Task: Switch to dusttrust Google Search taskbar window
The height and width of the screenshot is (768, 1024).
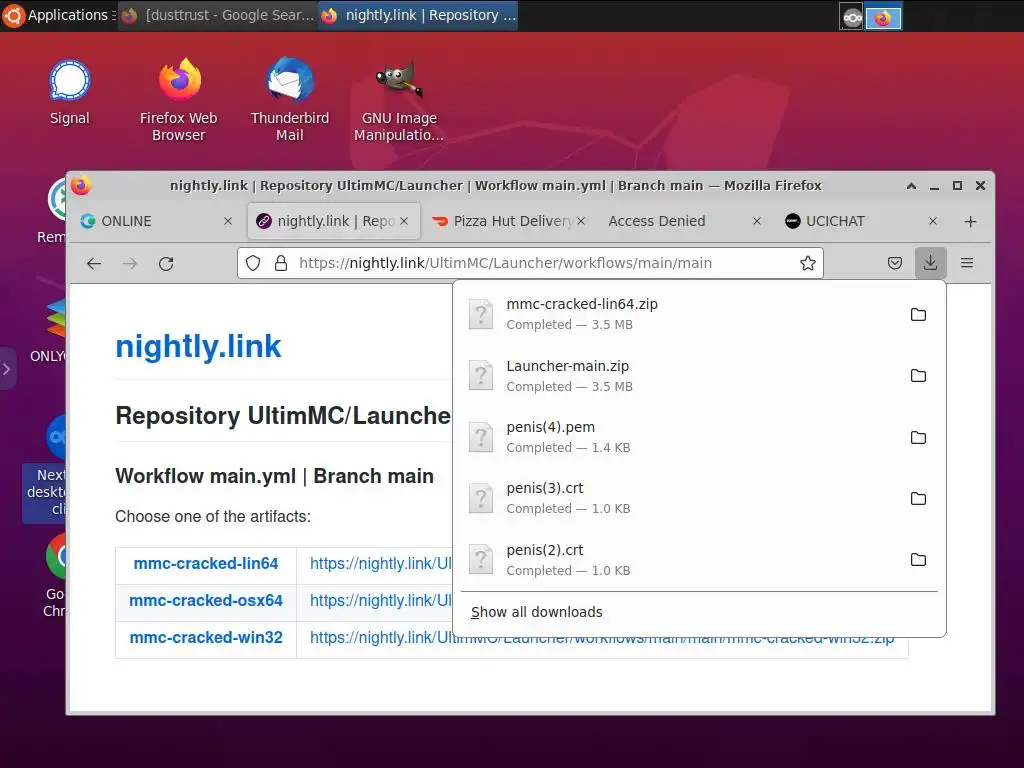Action: pos(218,15)
